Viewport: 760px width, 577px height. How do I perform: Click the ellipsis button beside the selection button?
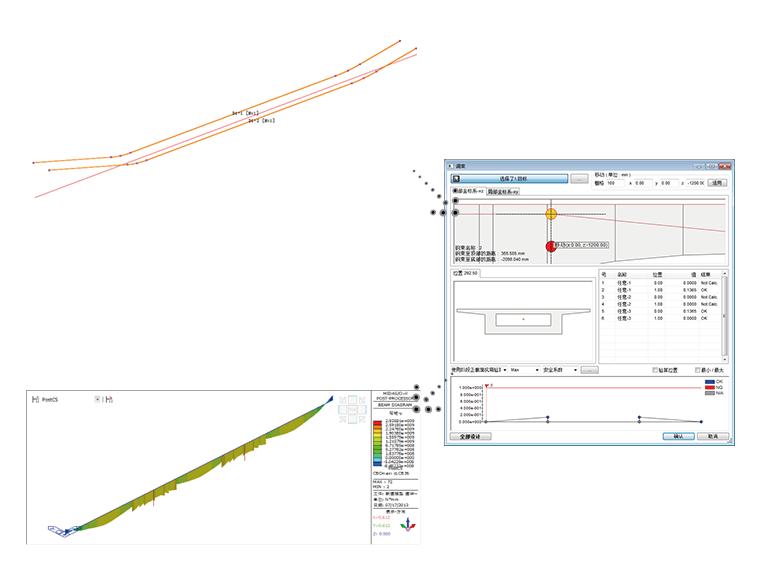click(579, 179)
